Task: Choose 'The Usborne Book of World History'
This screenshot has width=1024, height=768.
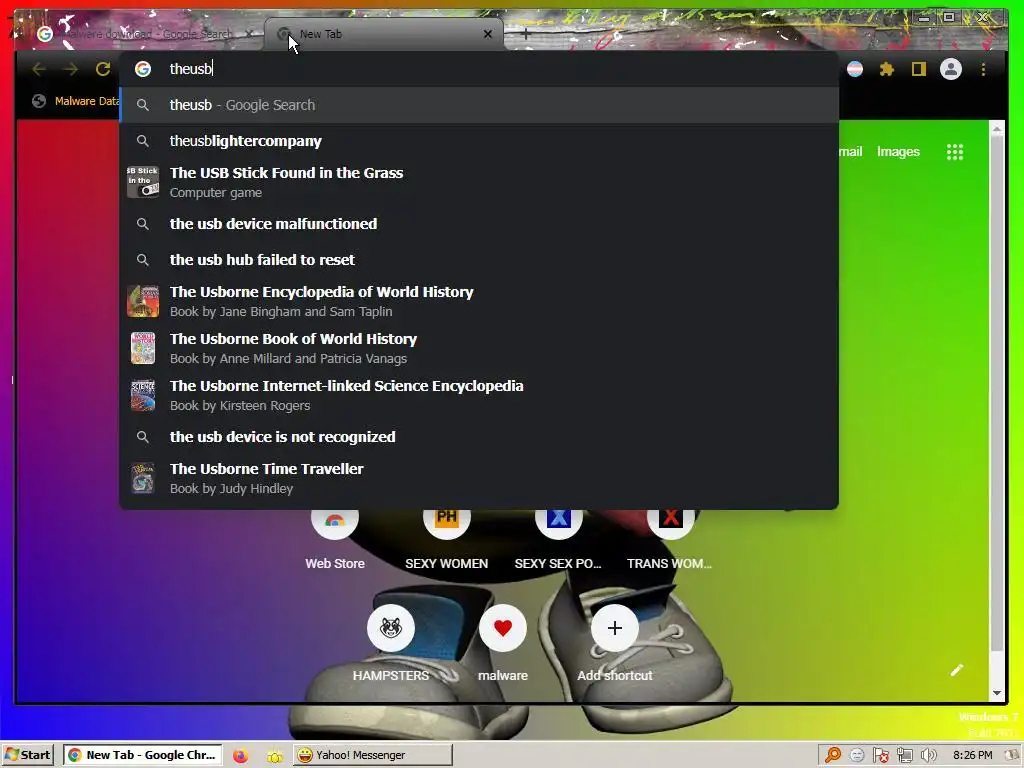Action: (x=479, y=348)
